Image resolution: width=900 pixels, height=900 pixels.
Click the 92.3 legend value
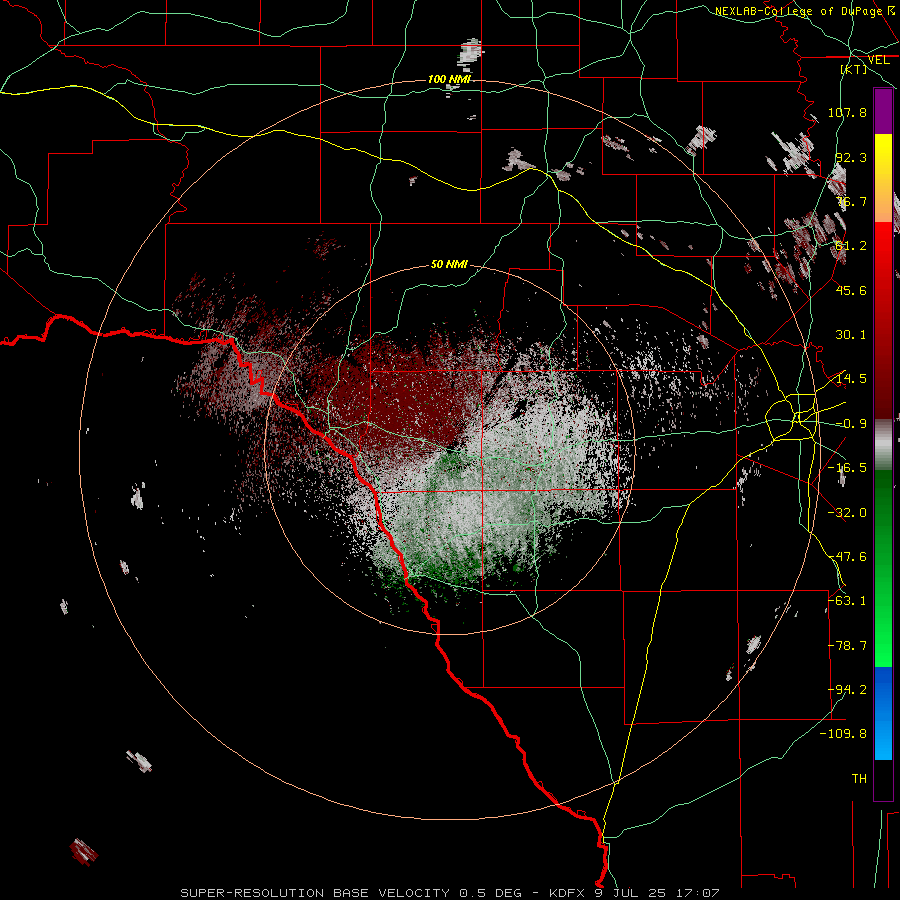(851, 157)
